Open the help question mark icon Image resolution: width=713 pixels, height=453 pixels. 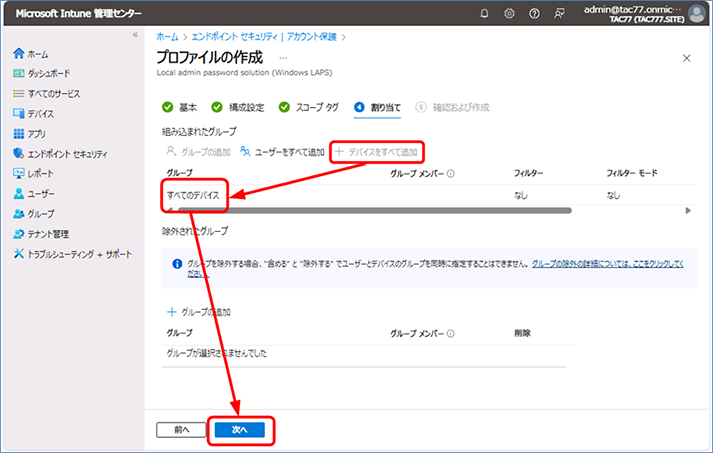point(534,14)
